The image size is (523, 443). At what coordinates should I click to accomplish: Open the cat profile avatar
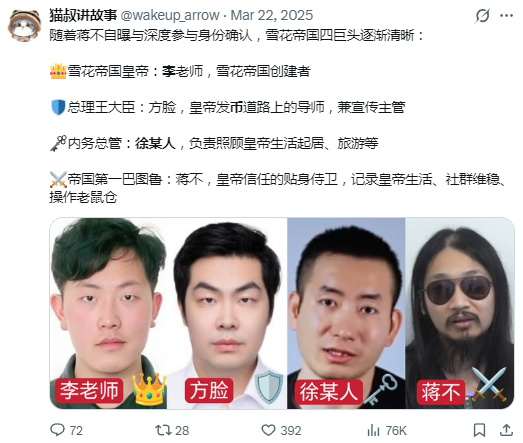pos(24,25)
